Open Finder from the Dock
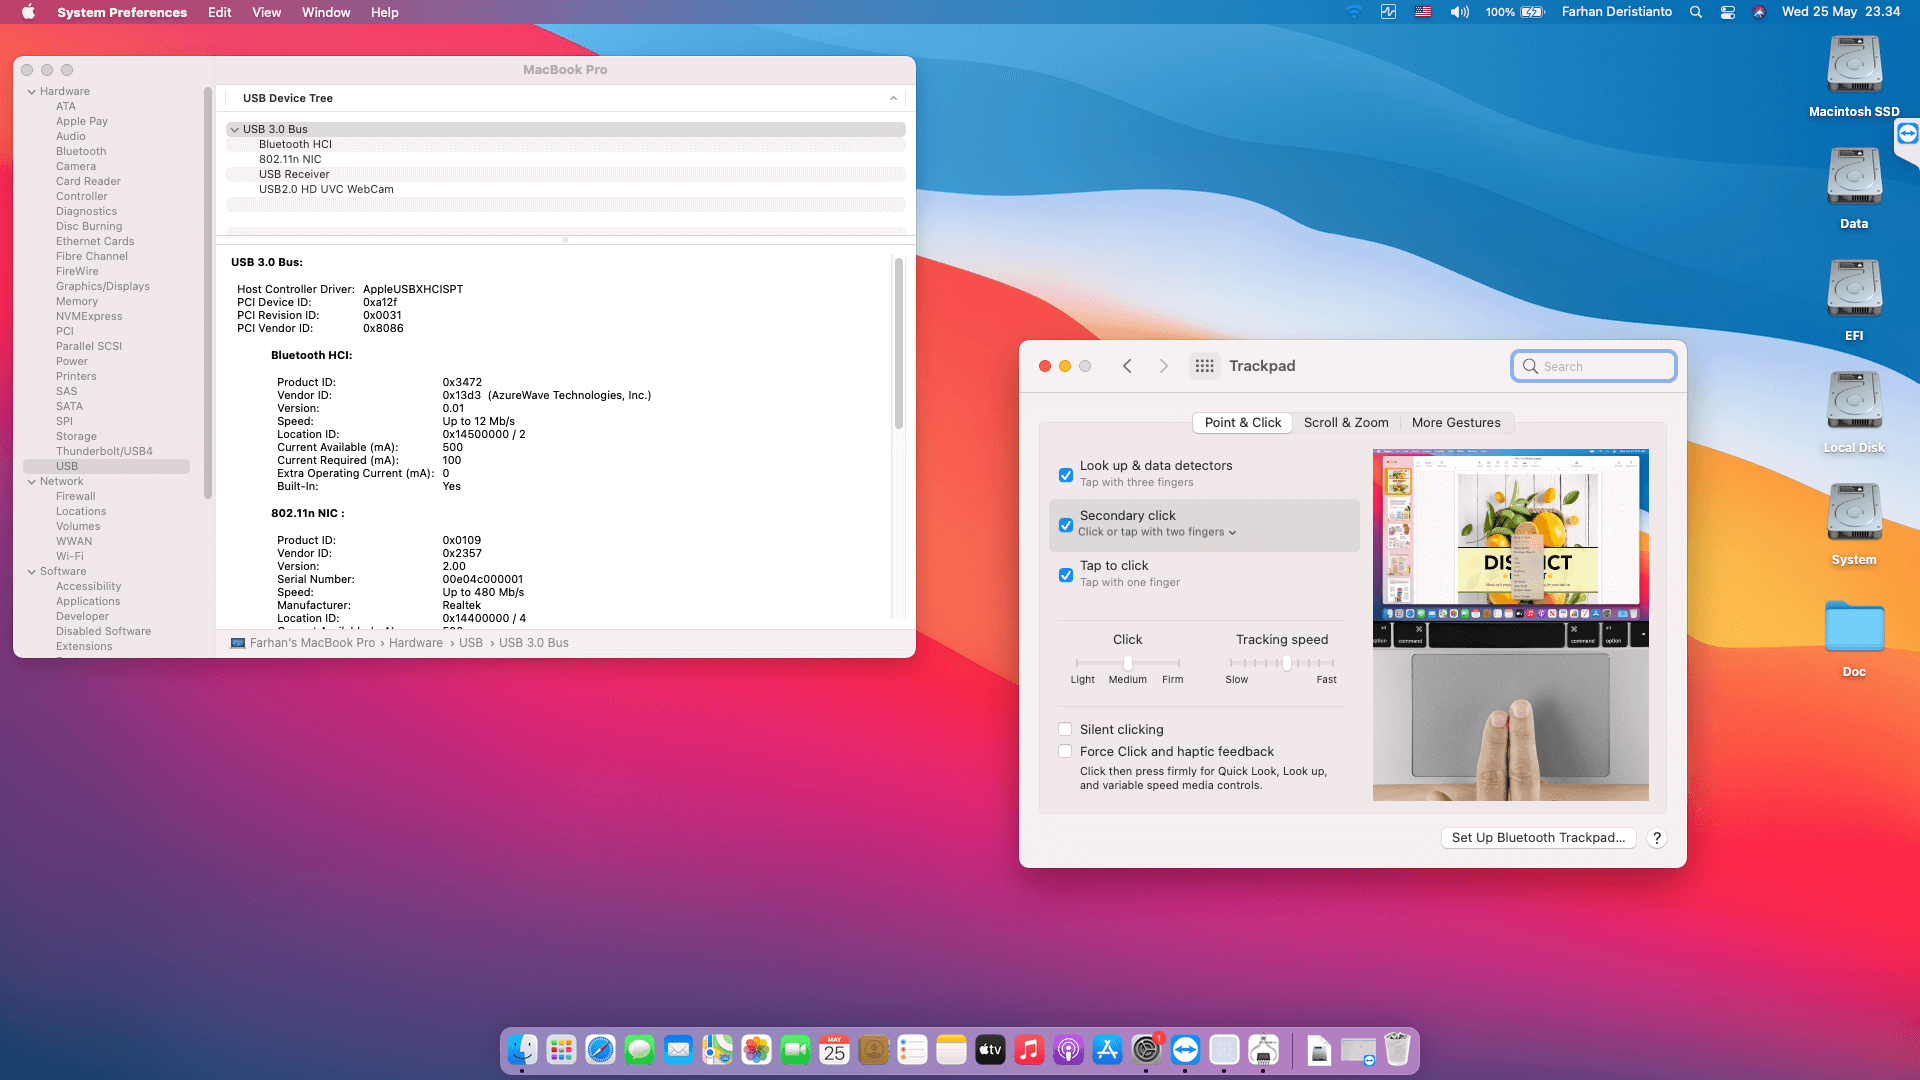1920x1080 pixels. pos(522,1050)
